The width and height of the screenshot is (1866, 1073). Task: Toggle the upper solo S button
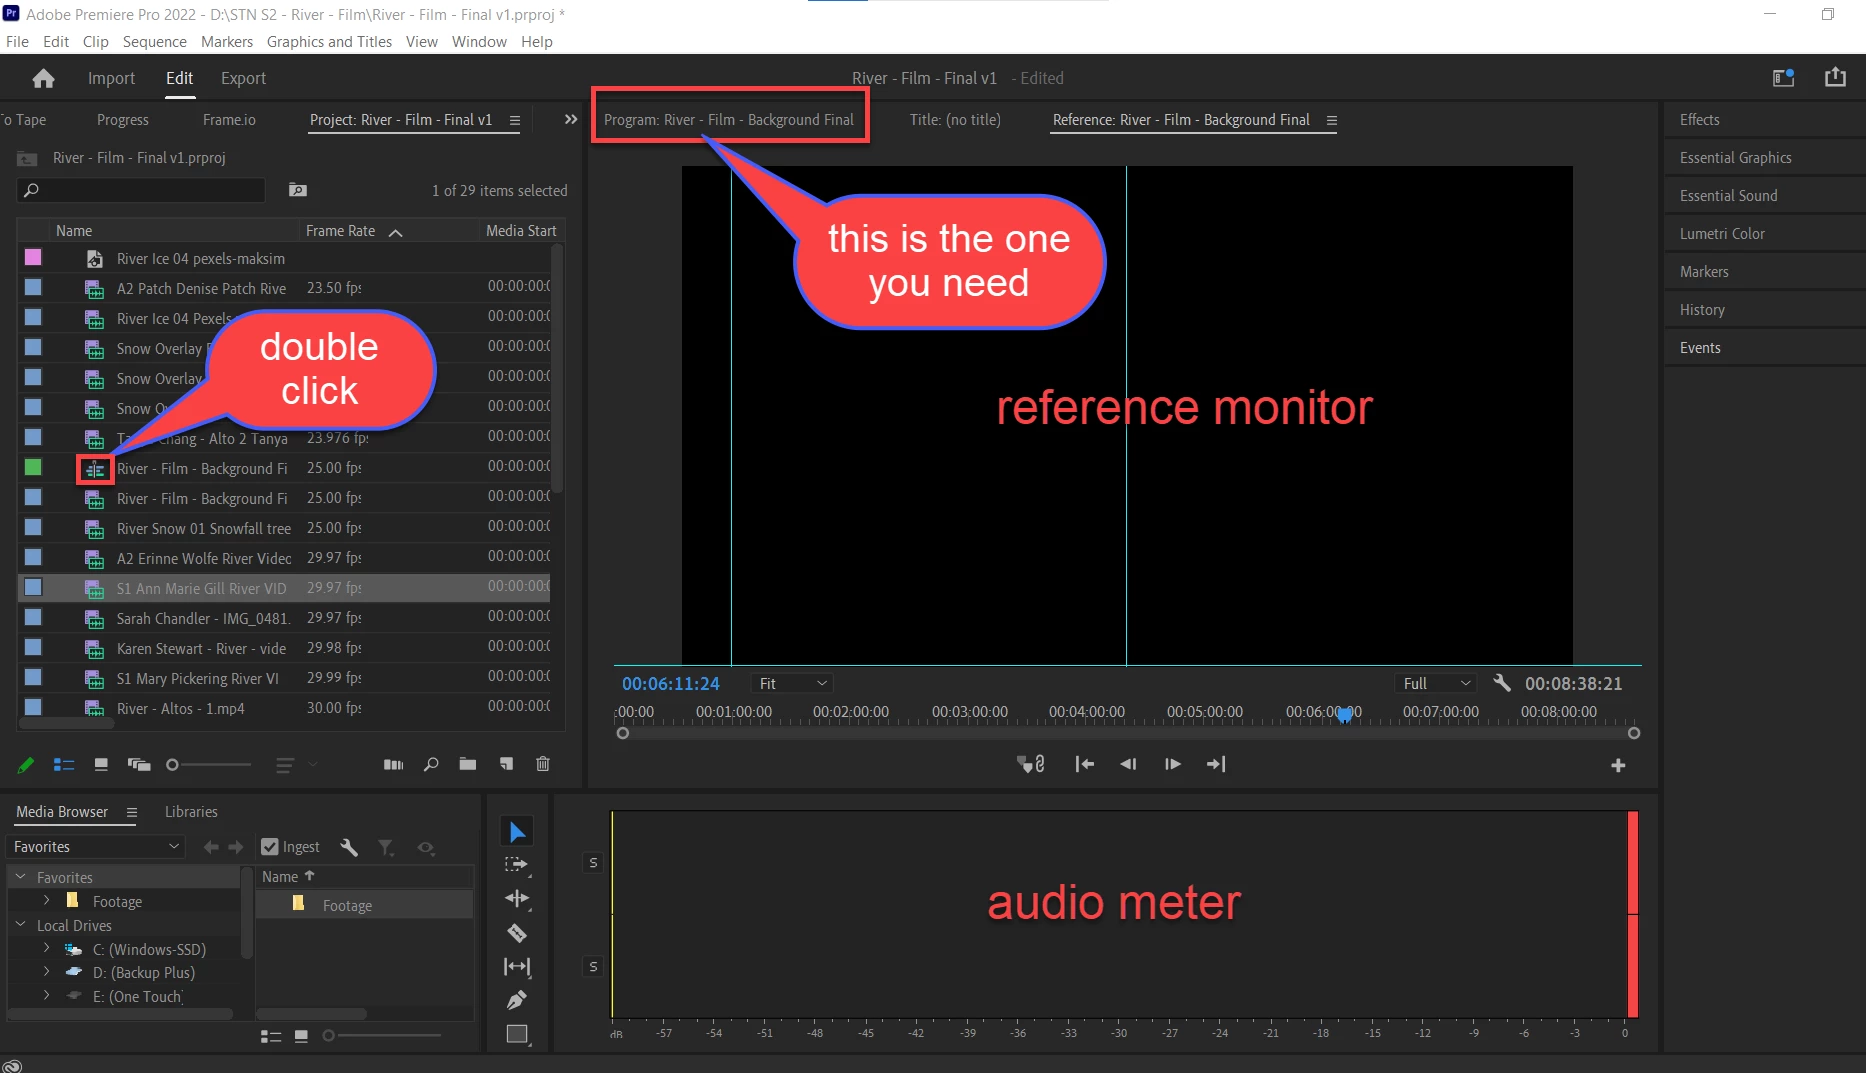pyautogui.click(x=593, y=862)
